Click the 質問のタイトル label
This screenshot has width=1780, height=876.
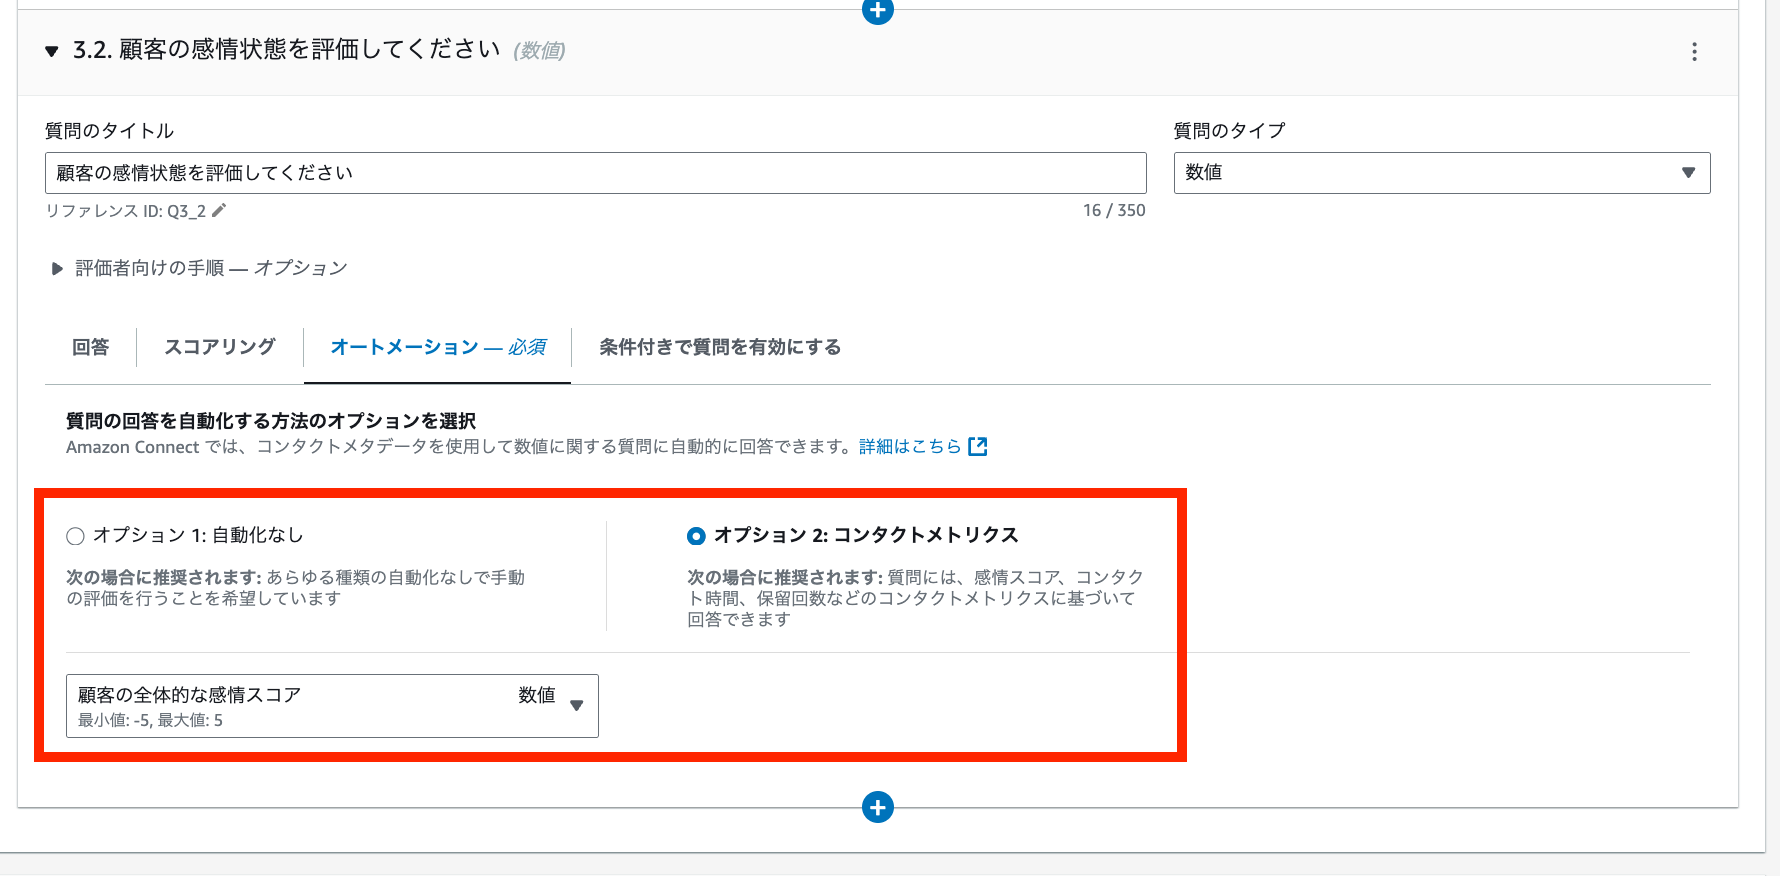[110, 131]
